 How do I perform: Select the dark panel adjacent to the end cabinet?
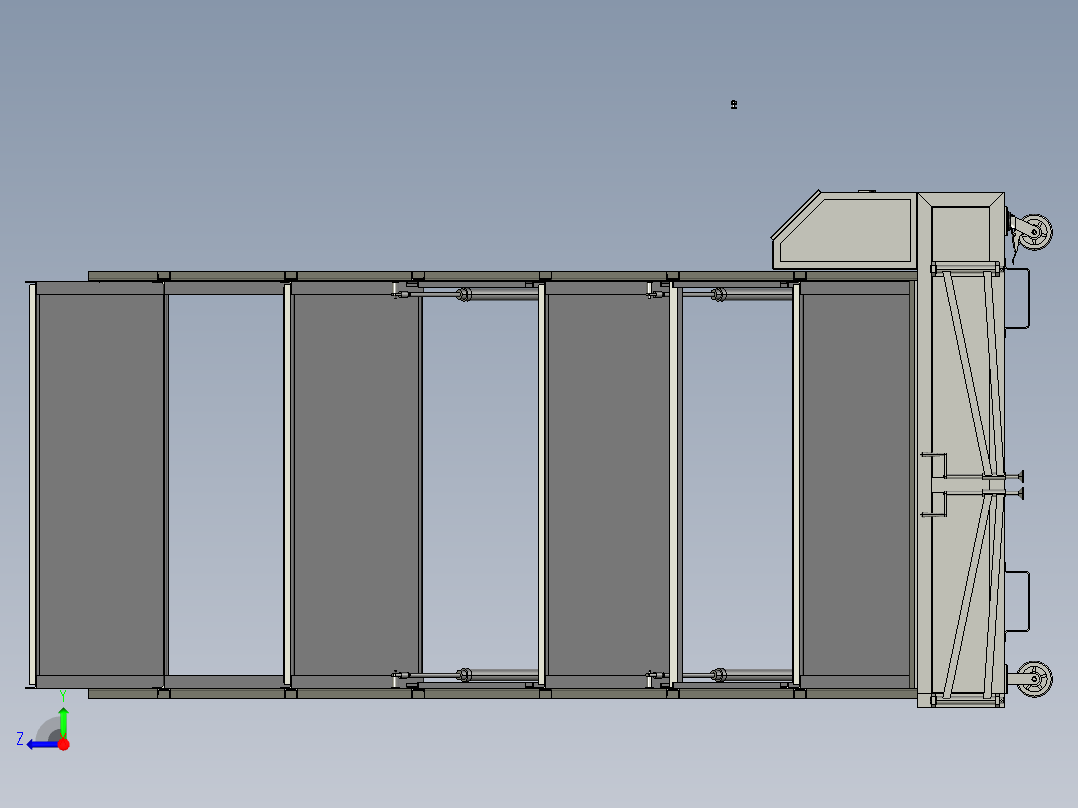[x=856, y=485]
